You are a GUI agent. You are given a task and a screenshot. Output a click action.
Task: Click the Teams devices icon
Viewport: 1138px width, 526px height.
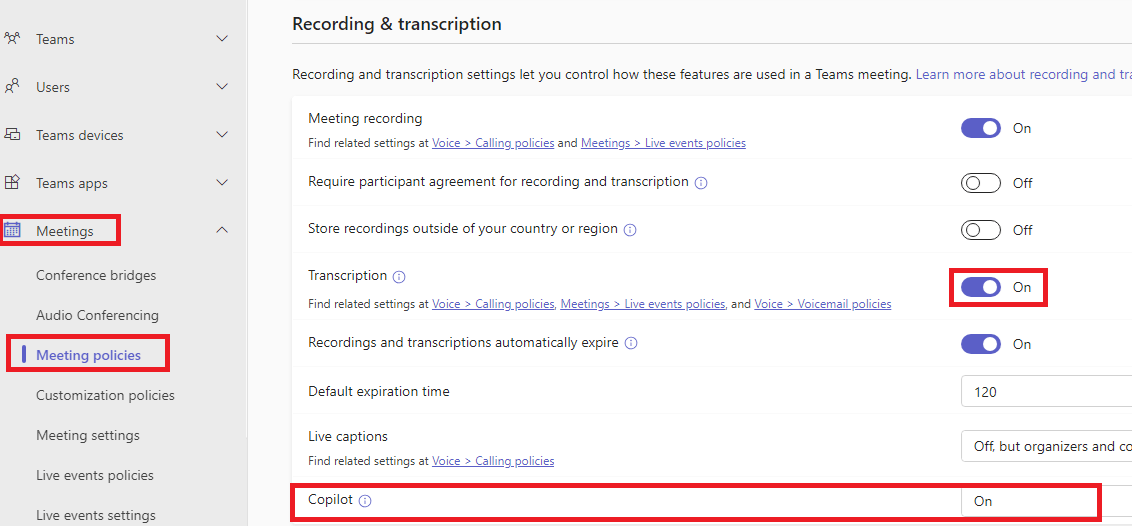[x=12, y=135]
